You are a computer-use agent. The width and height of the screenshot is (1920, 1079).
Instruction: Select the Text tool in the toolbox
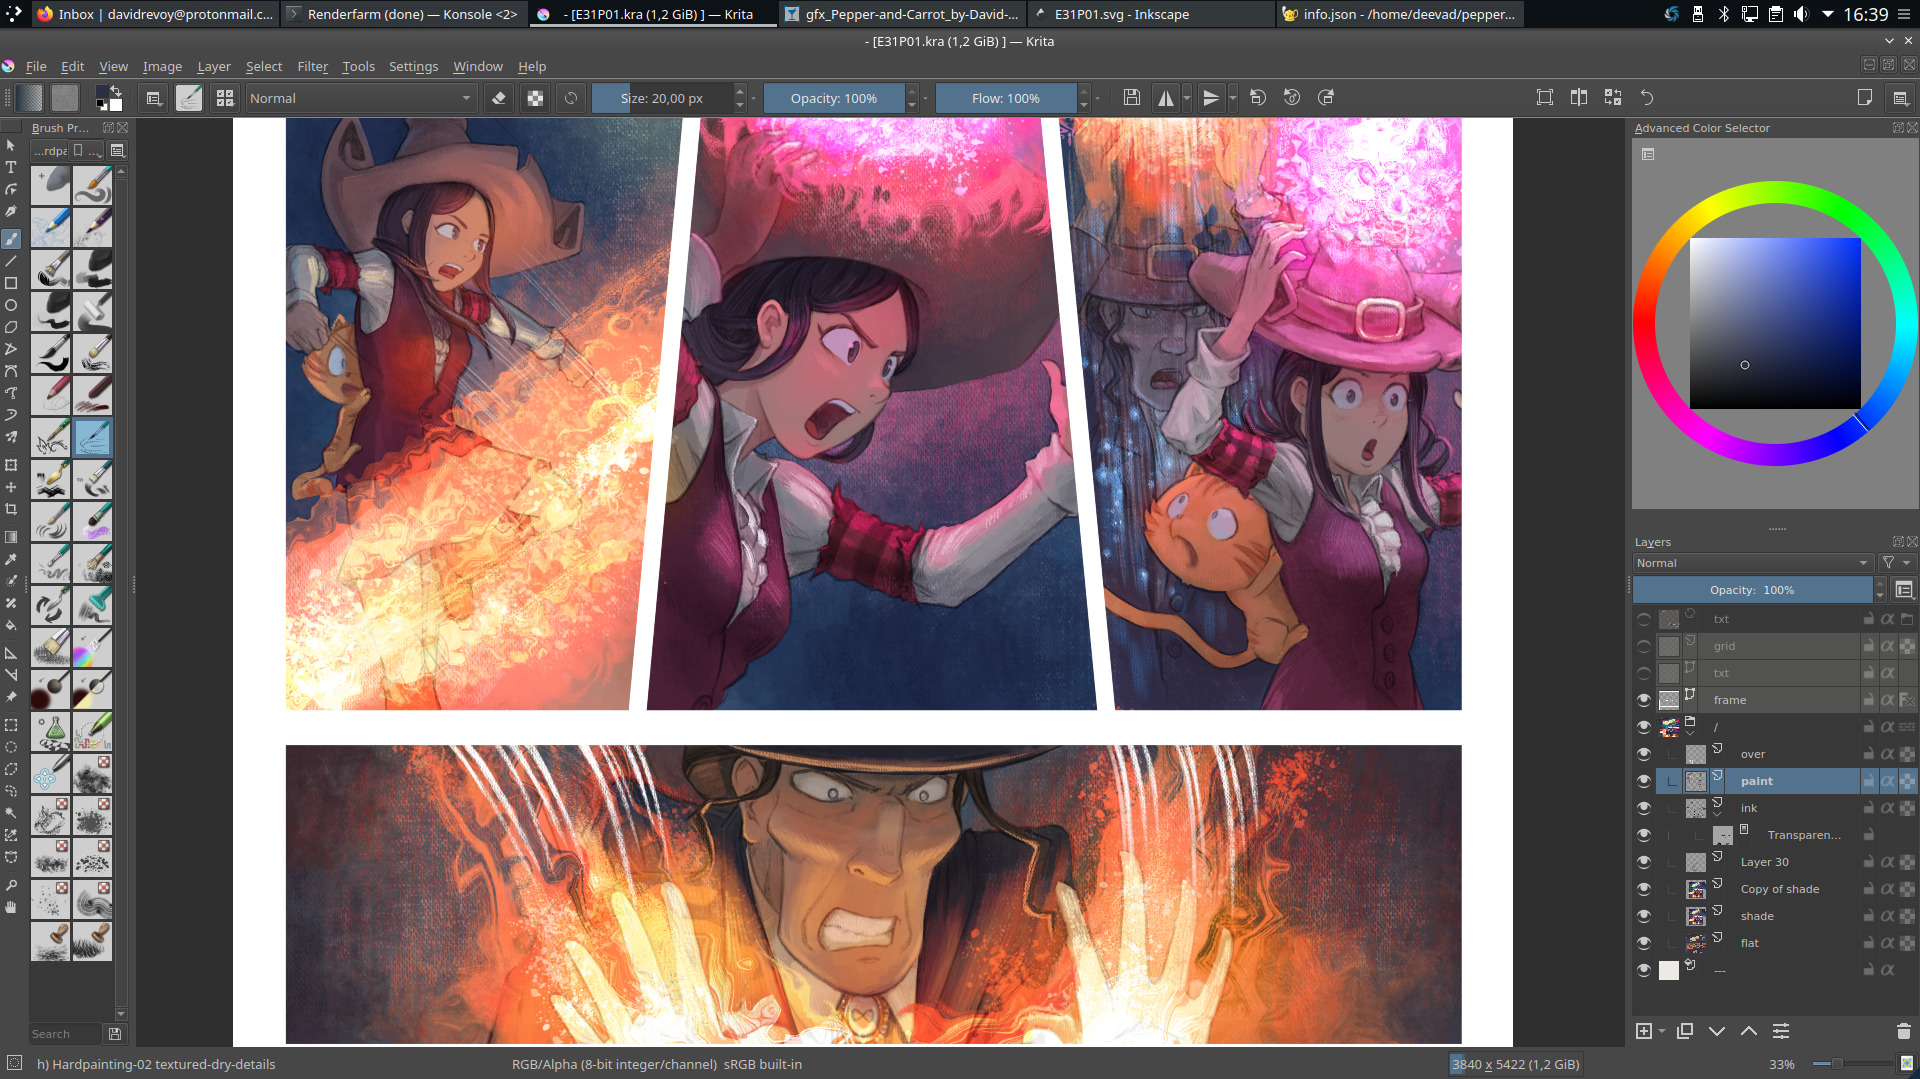[11, 167]
